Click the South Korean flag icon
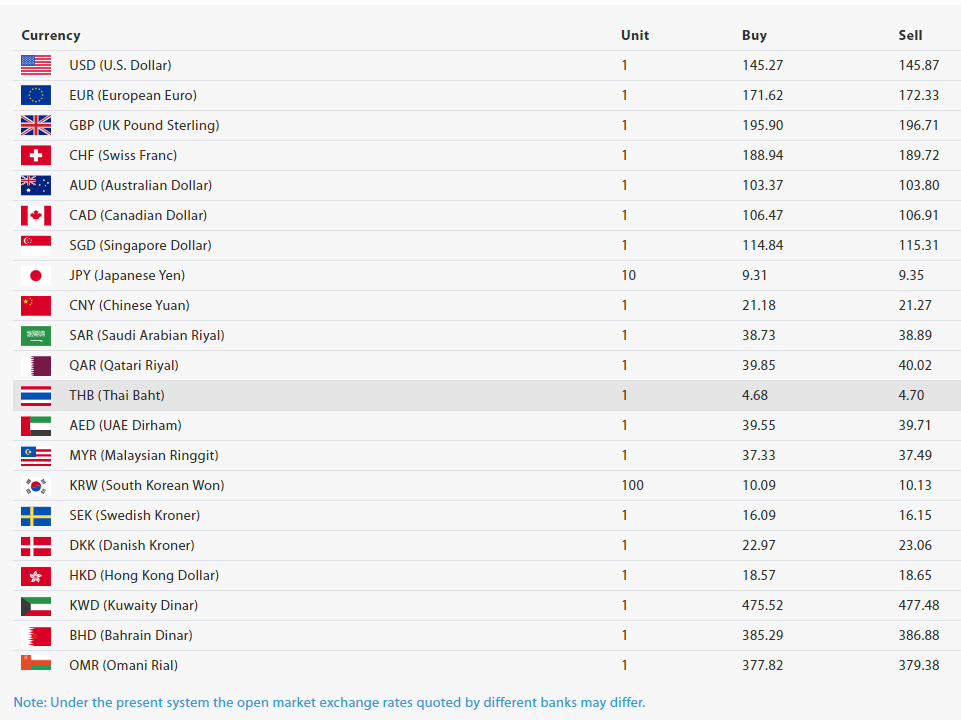Screen dimensions: 961x720 pos(36,485)
